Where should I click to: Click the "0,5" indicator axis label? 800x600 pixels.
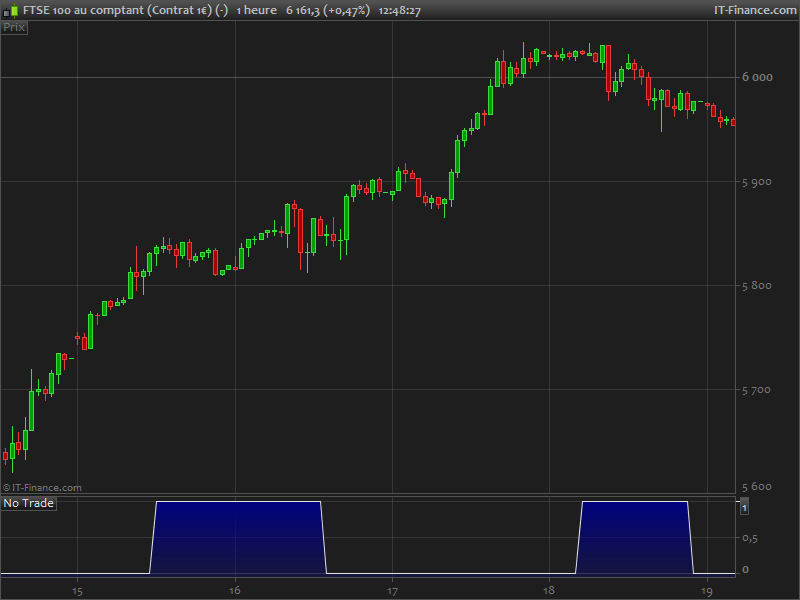click(x=749, y=538)
